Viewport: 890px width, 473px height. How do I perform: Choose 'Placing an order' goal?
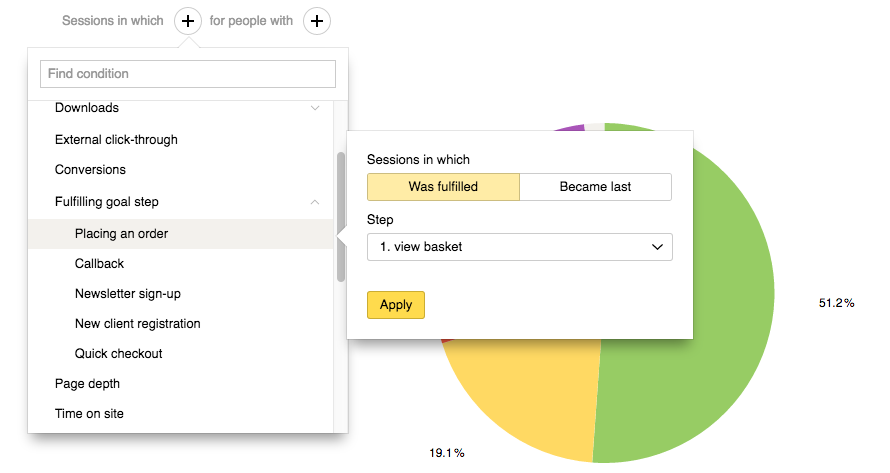click(121, 234)
